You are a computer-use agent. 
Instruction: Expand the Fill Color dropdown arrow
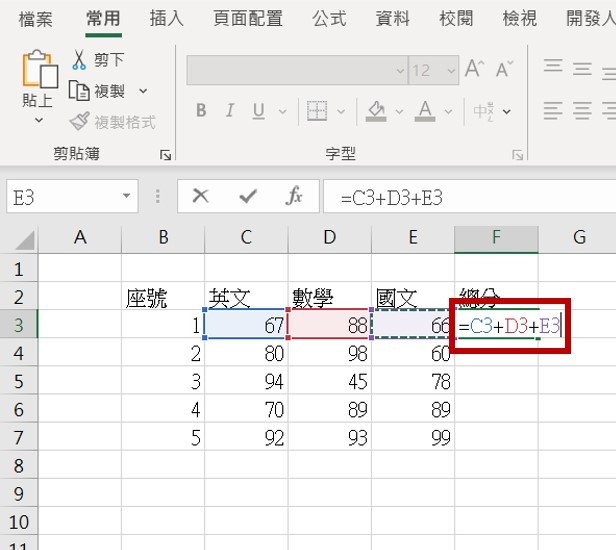click(x=400, y=112)
